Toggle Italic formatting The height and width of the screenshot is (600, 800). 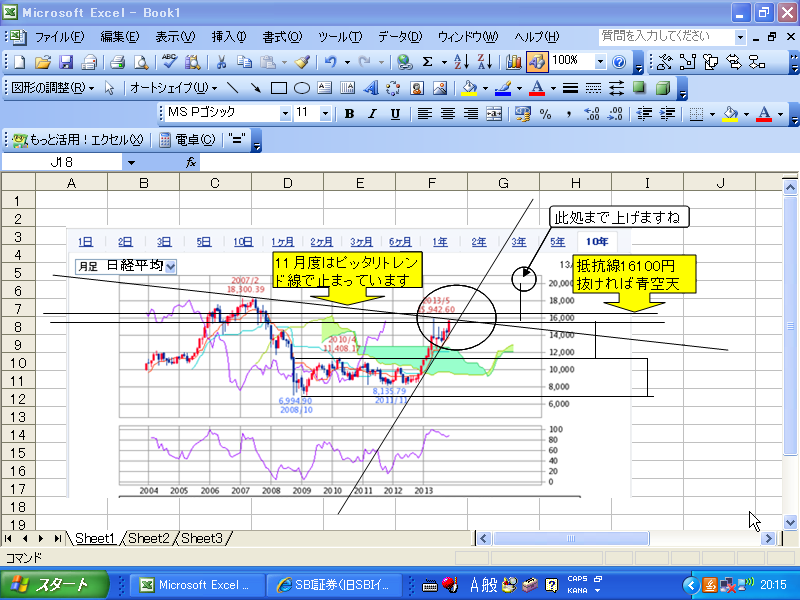pos(372,114)
